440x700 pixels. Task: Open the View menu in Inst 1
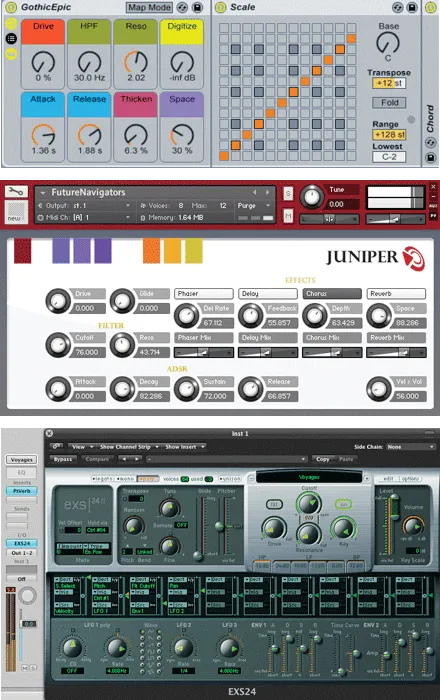(82, 446)
